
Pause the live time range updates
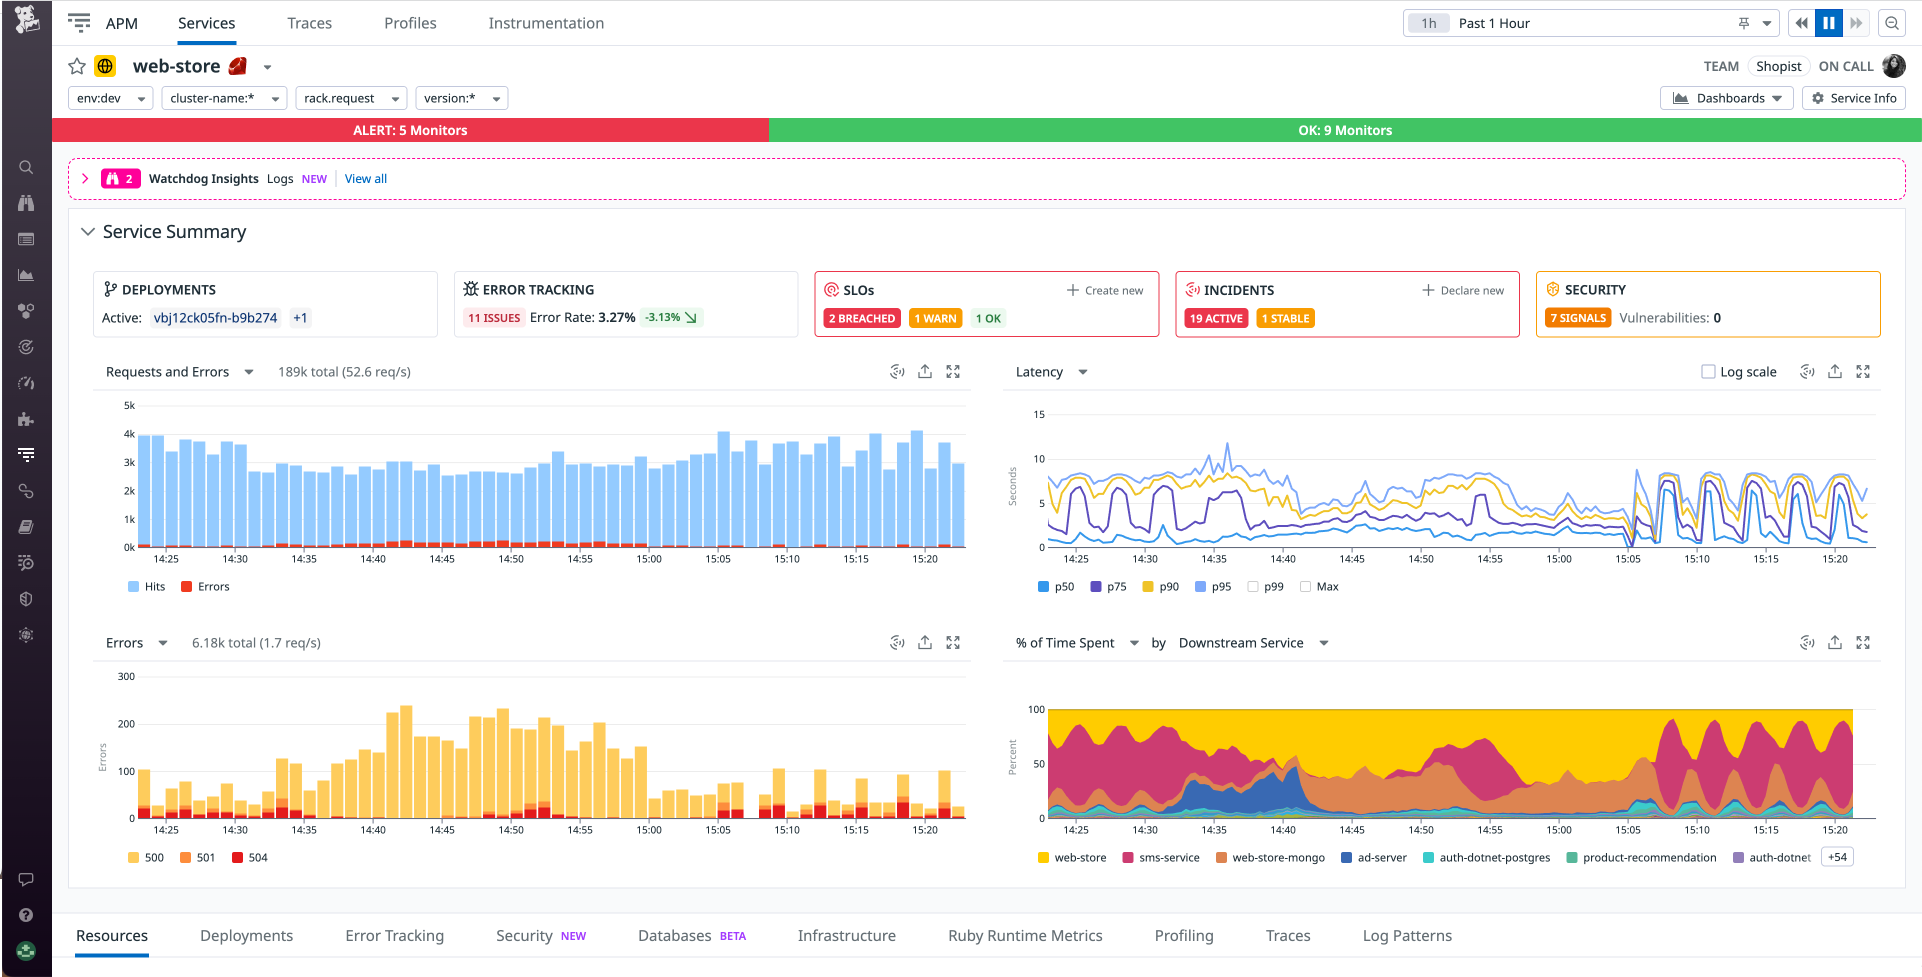tap(1829, 22)
